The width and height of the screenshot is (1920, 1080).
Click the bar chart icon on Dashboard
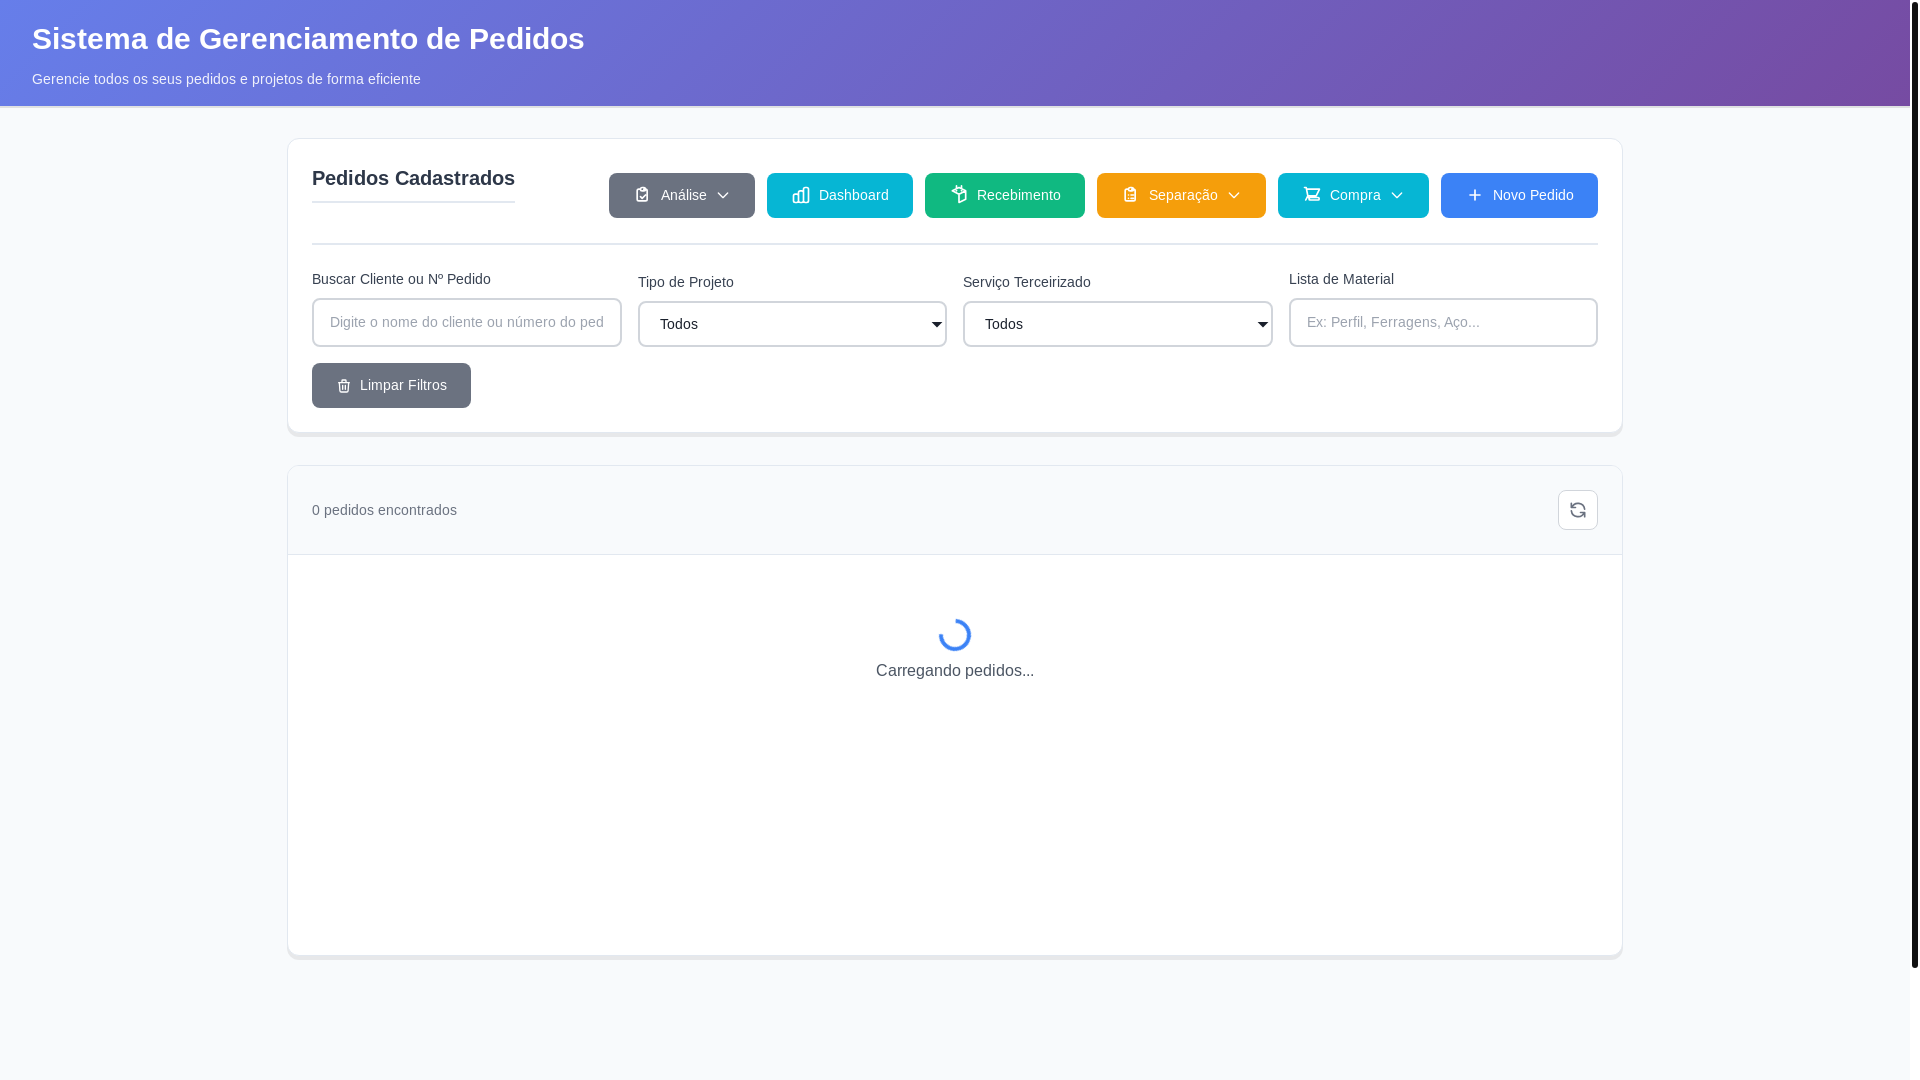(x=801, y=195)
